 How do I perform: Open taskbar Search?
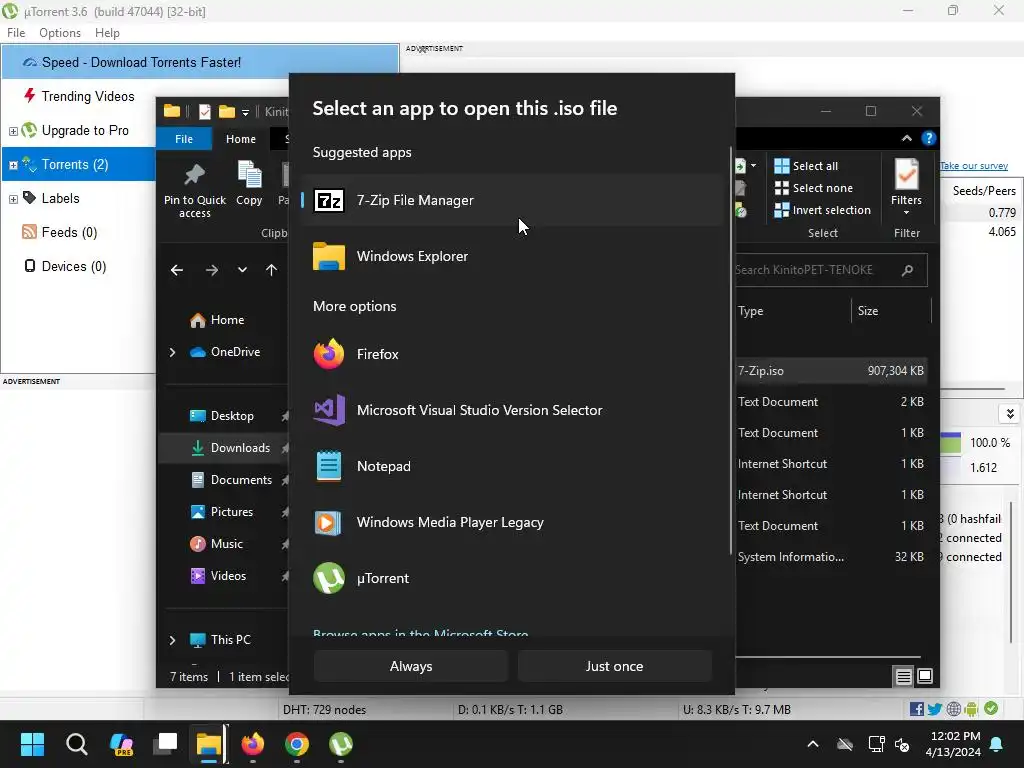(76, 744)
